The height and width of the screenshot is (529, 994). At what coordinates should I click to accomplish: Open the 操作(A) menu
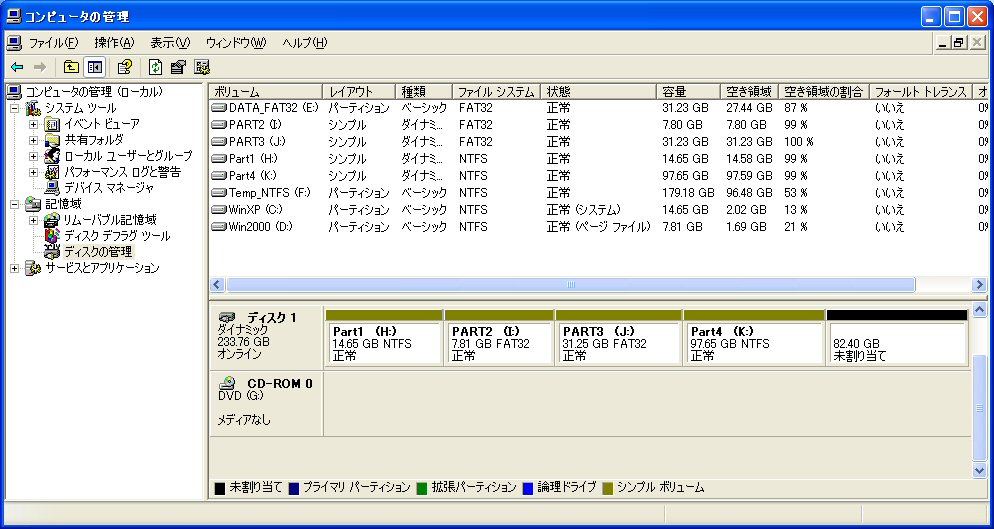(x=115, y=42)
